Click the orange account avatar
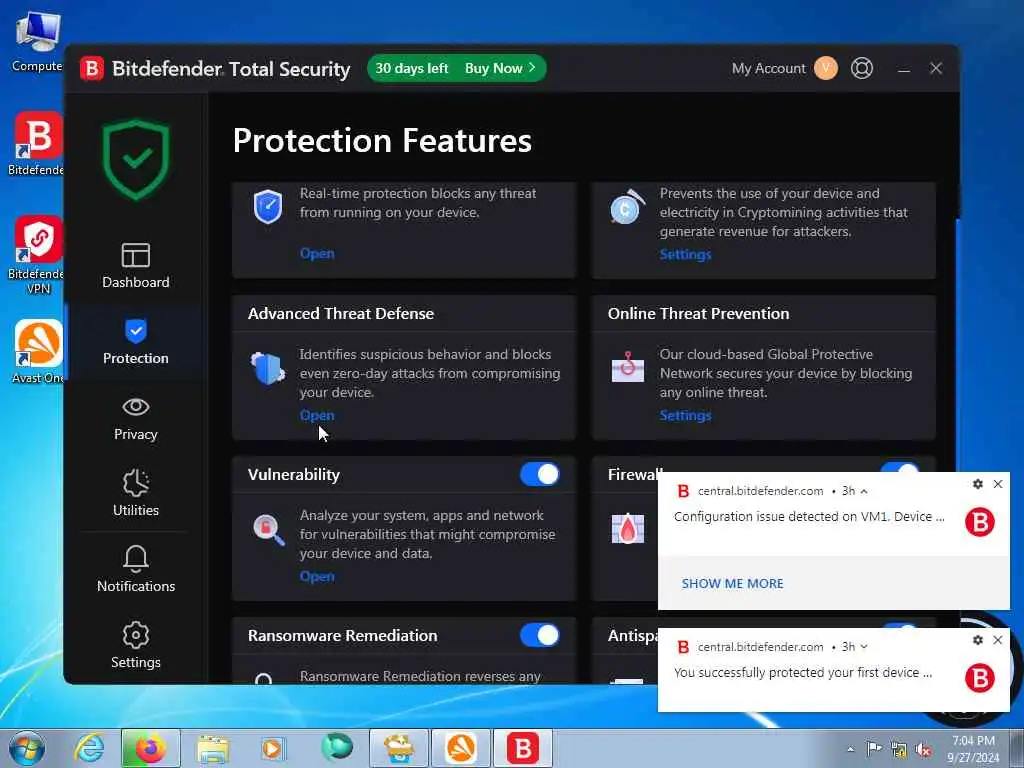Screen dimensions: 1024x768 825,68
